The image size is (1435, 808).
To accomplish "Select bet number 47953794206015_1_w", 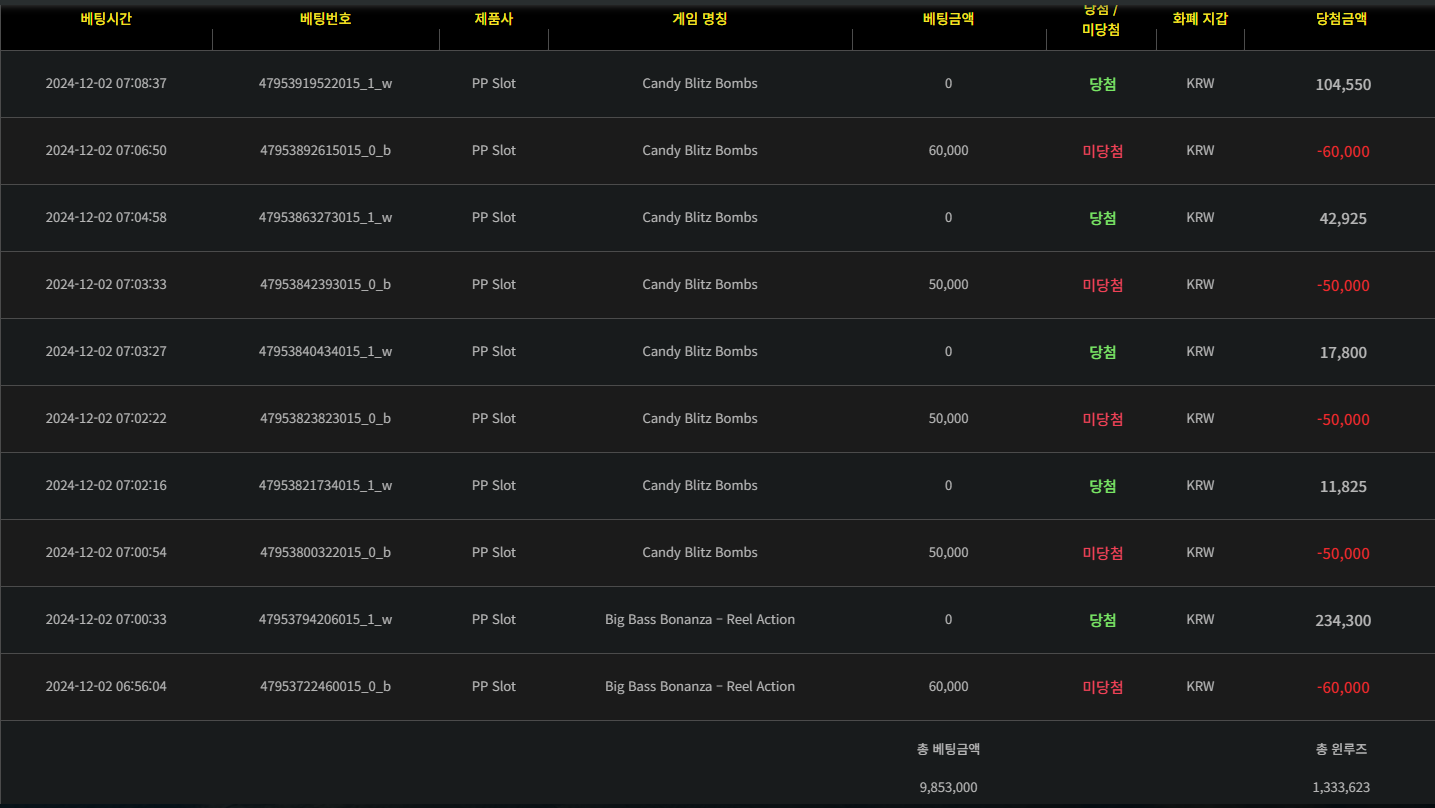I will pyautogui.click(x=325, y=620).
